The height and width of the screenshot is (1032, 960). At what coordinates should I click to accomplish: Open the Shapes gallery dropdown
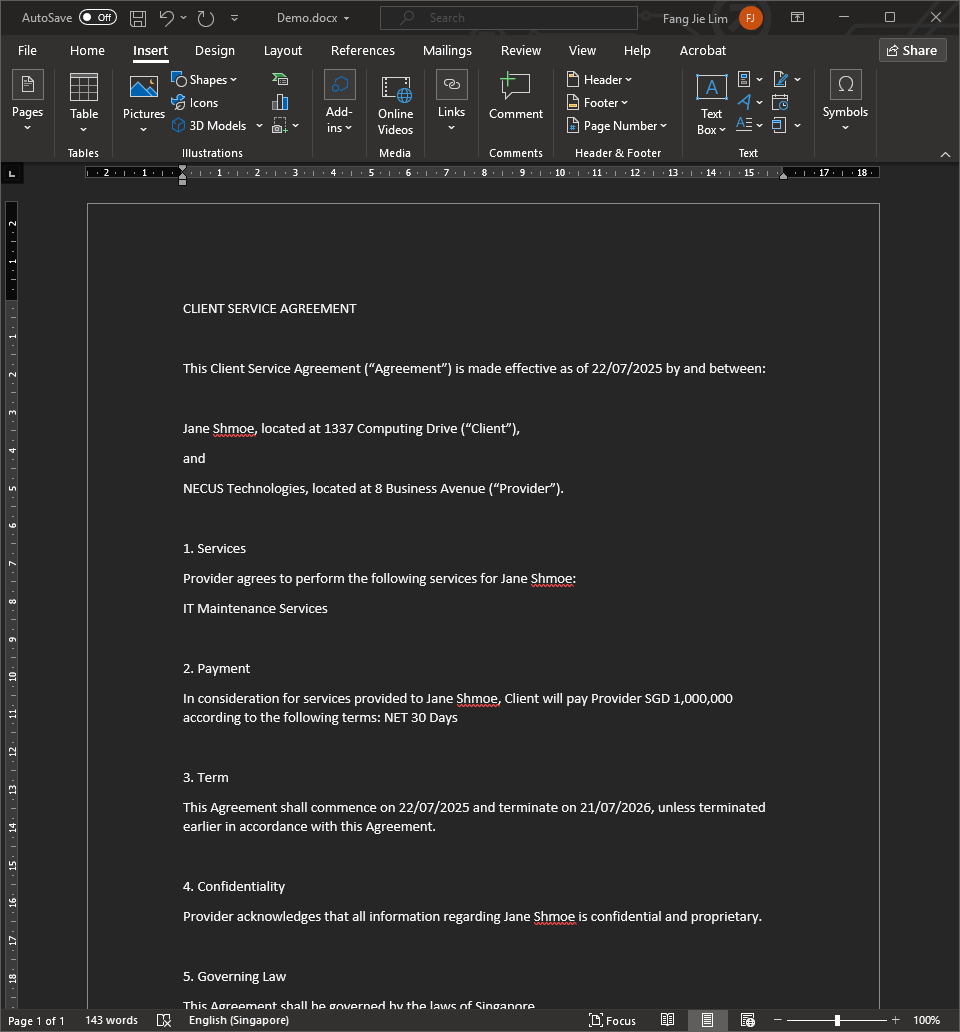click(x=205, y=80)
